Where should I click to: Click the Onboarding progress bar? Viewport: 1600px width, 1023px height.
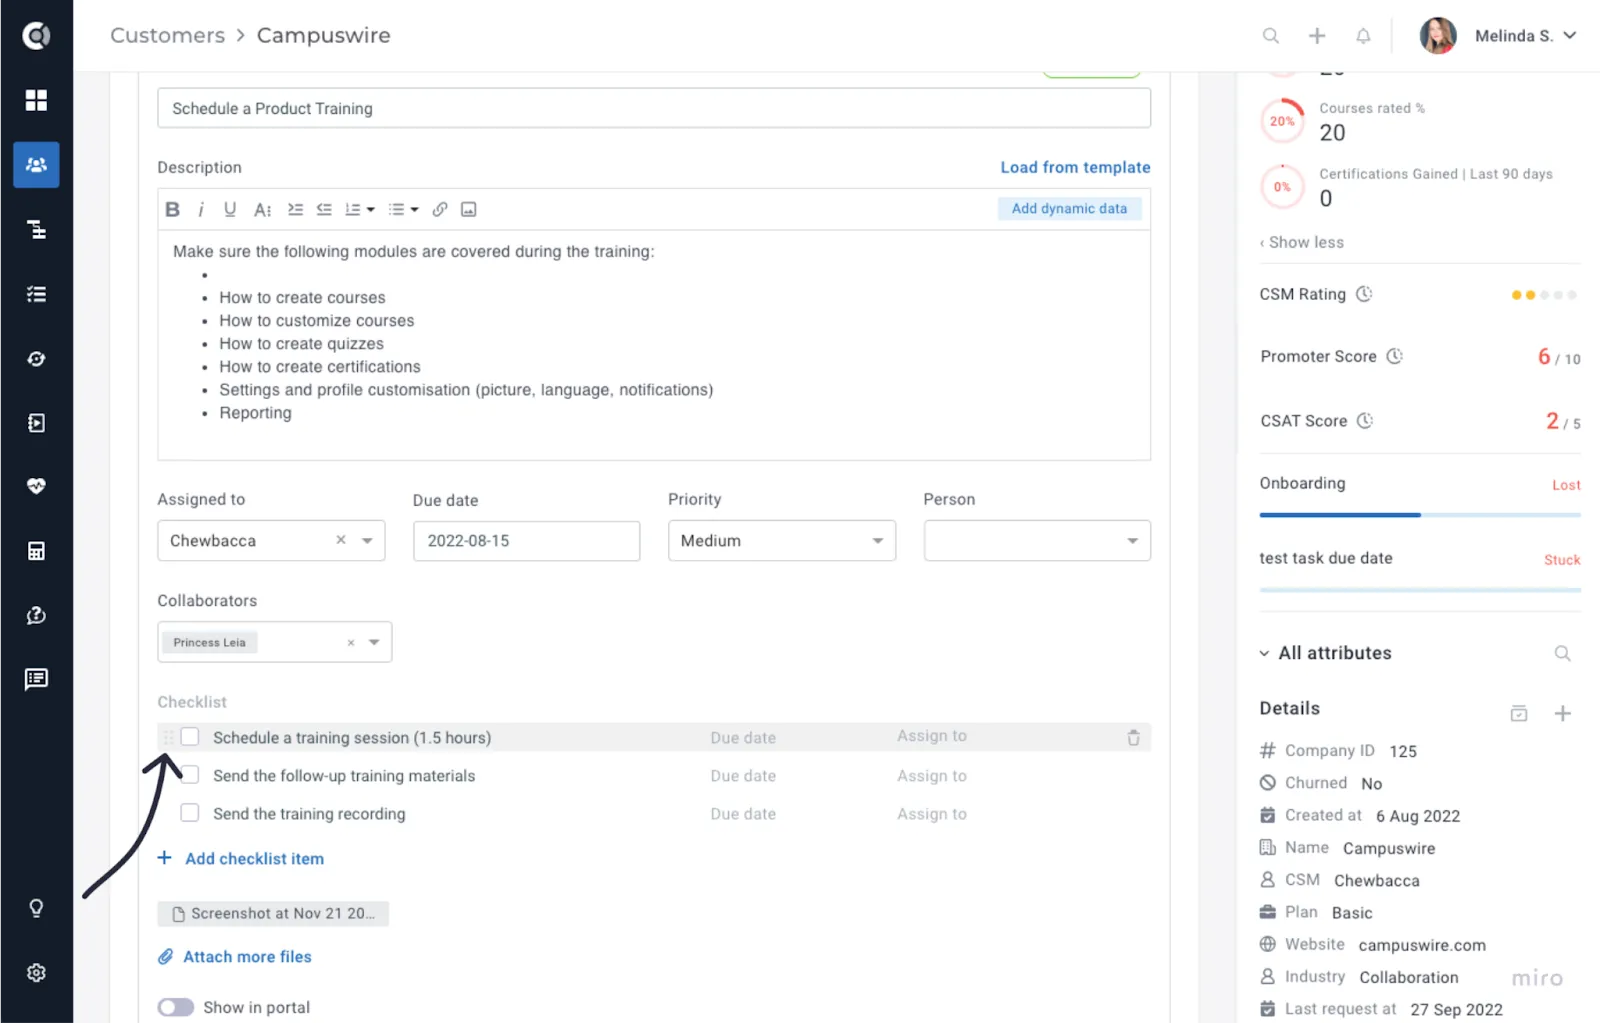click(1420, 515)
